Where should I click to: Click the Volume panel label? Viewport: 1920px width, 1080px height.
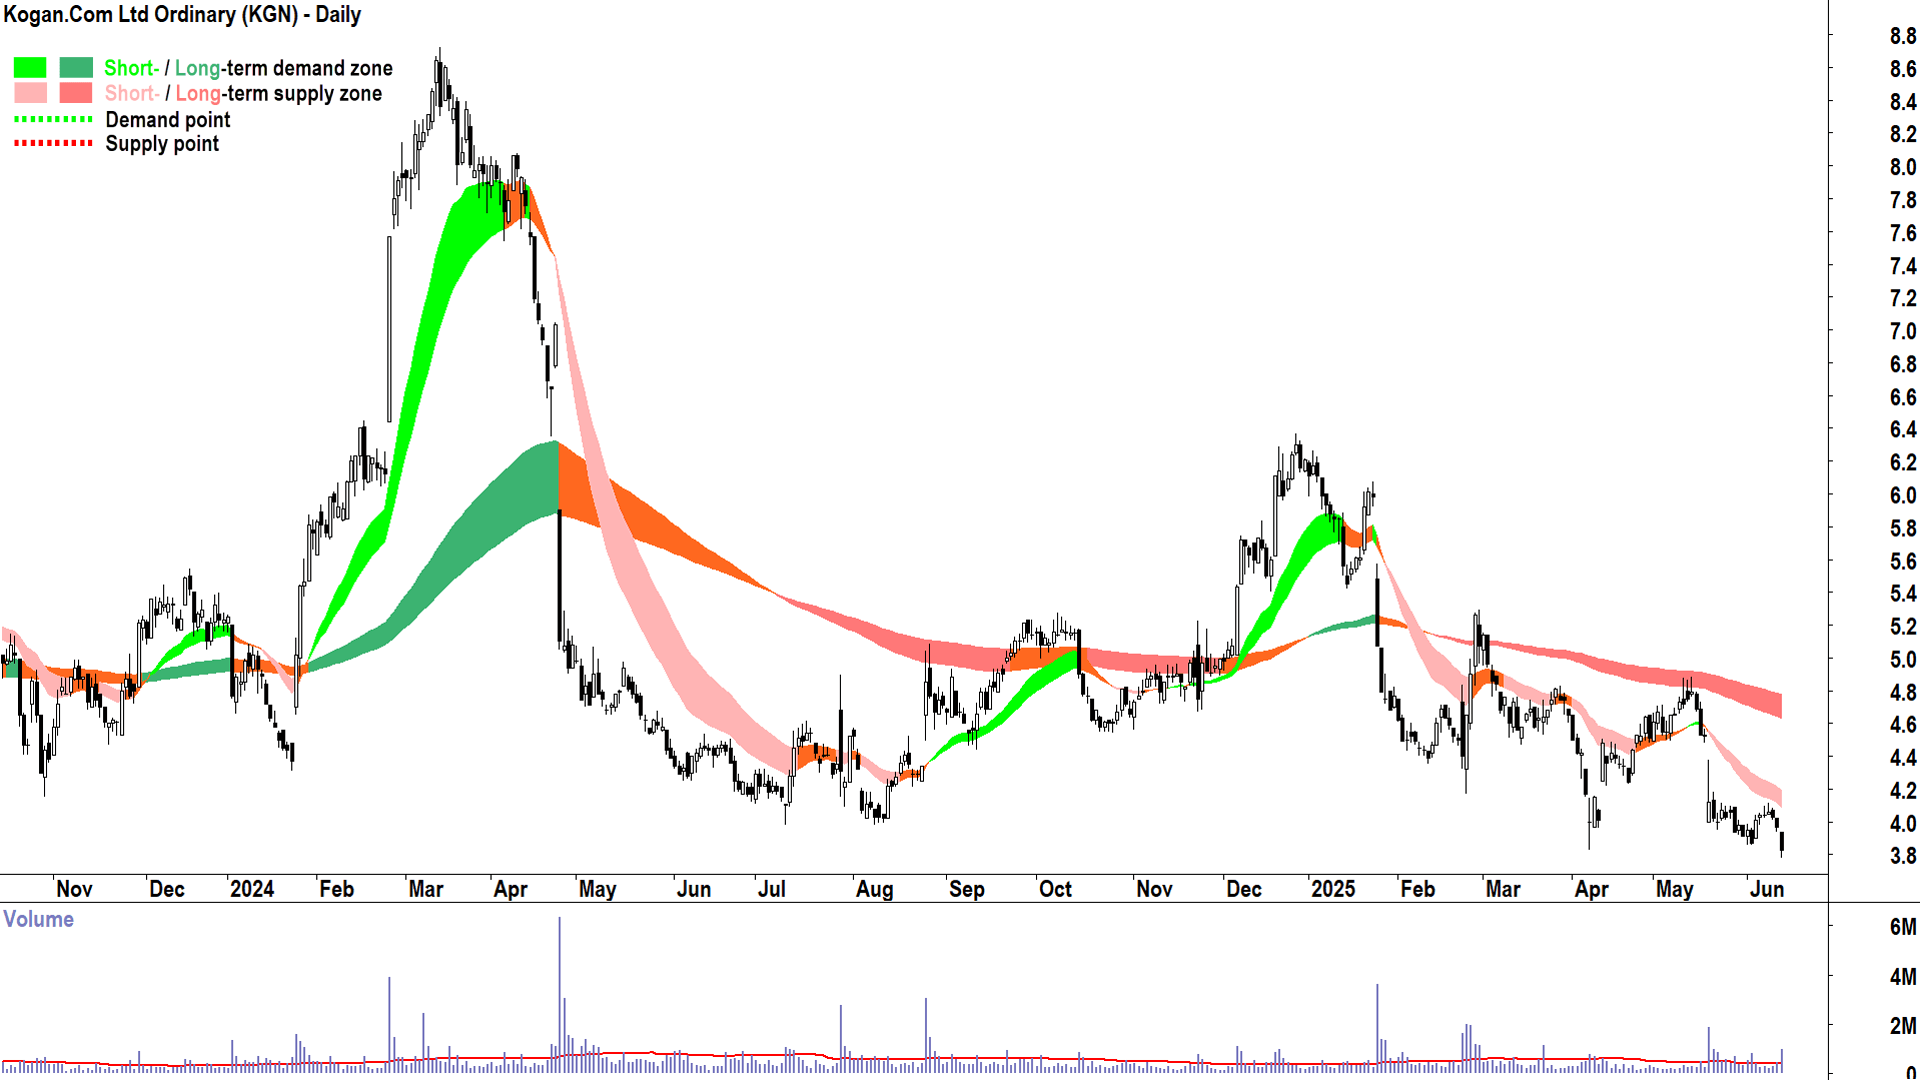click(38, 919)
